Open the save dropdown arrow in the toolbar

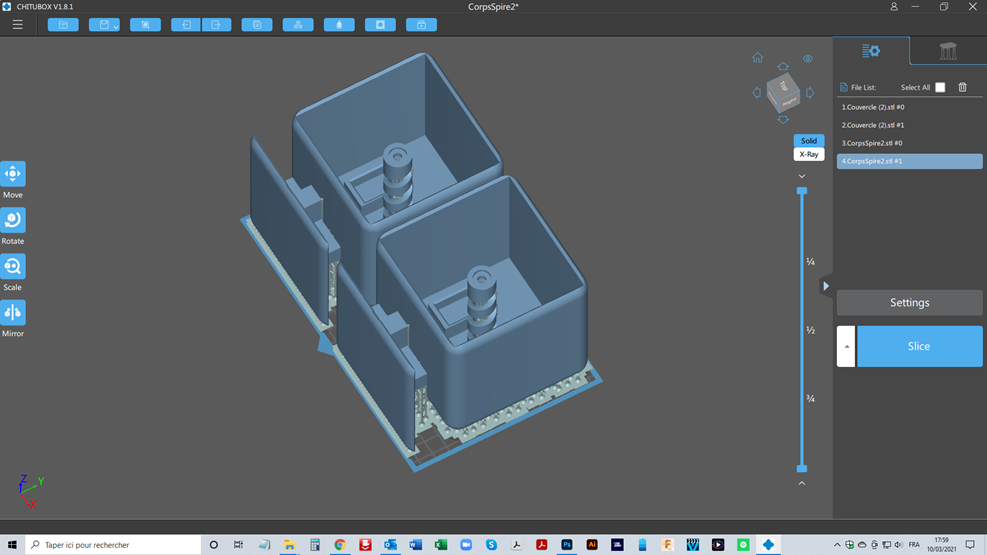pyautogui.click(x=116, y=26)
